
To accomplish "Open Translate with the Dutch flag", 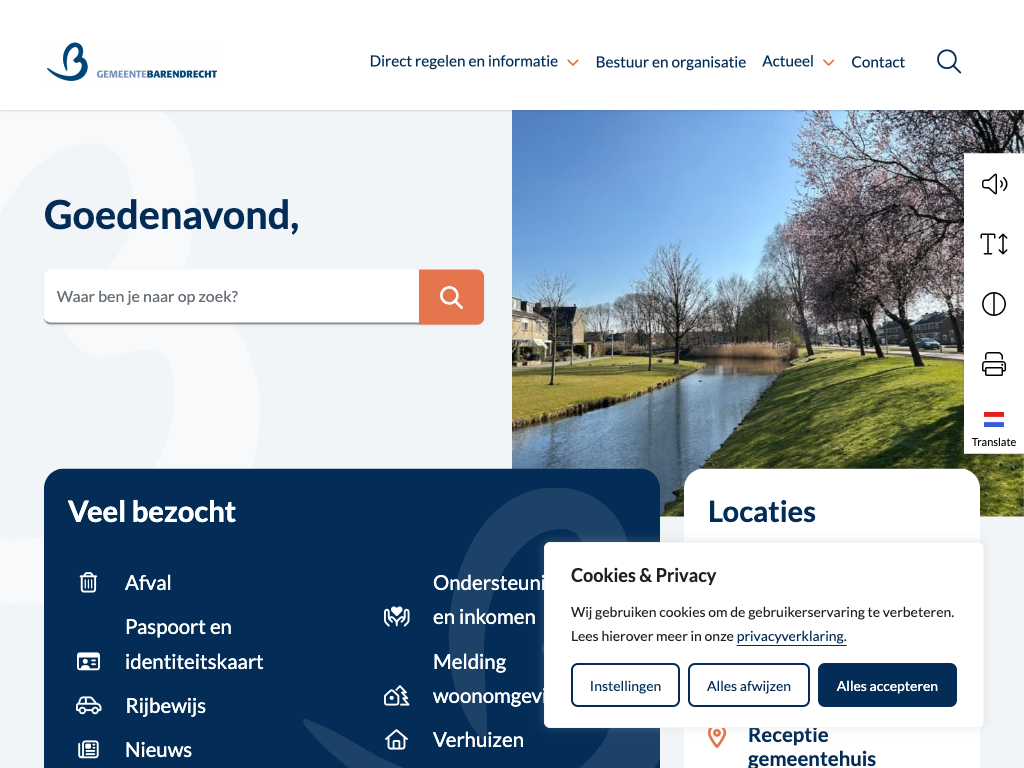I will 993,428.
